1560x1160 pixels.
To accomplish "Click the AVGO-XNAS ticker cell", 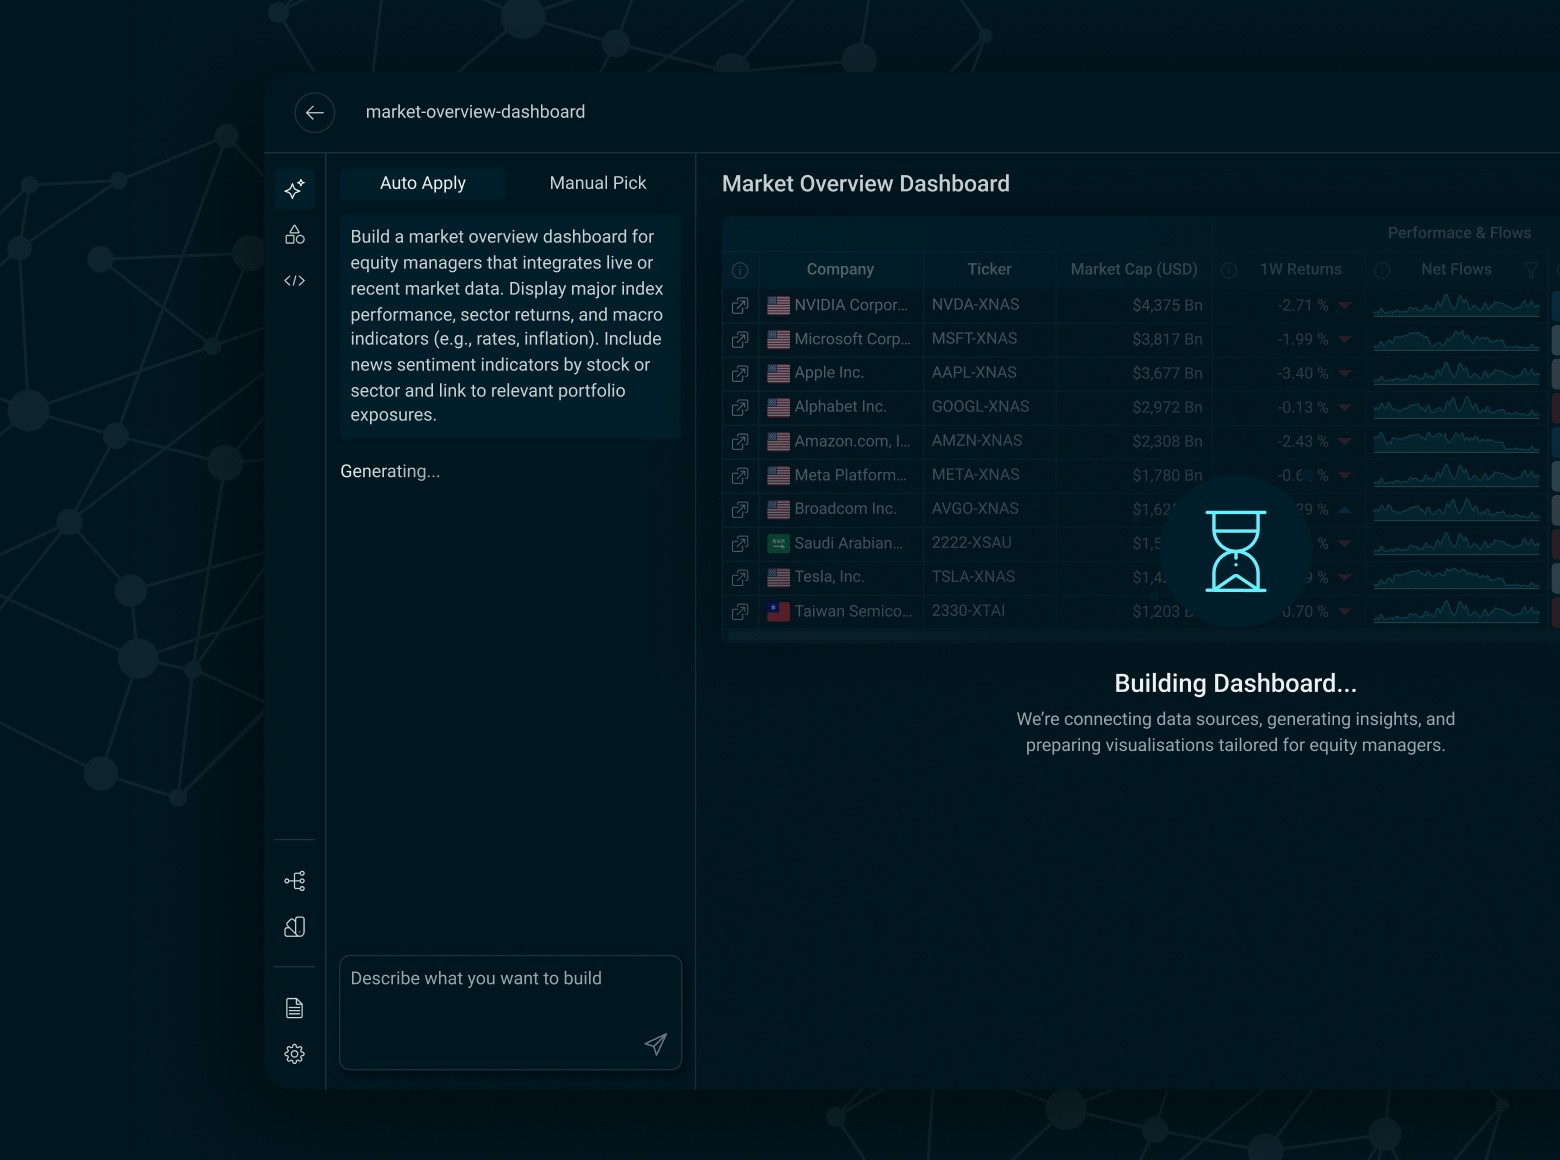I will click(x=975, y=508).
